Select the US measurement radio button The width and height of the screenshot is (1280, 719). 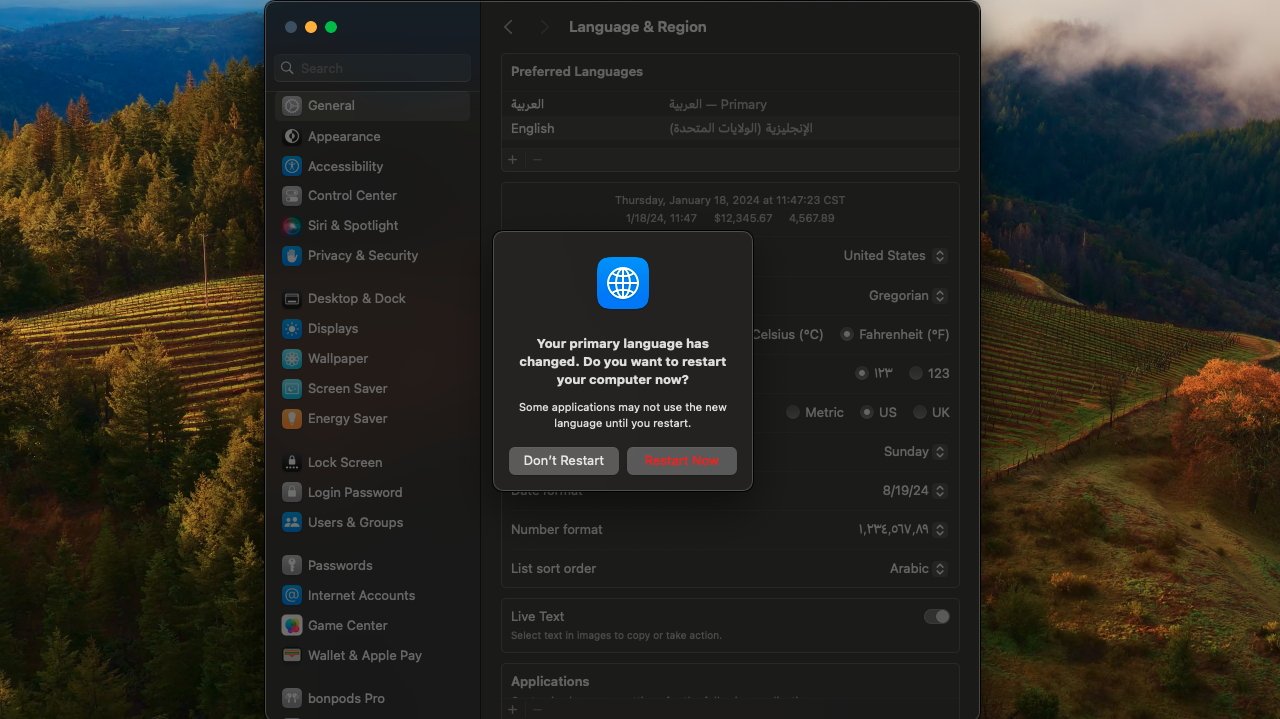[x=867, y=412]
